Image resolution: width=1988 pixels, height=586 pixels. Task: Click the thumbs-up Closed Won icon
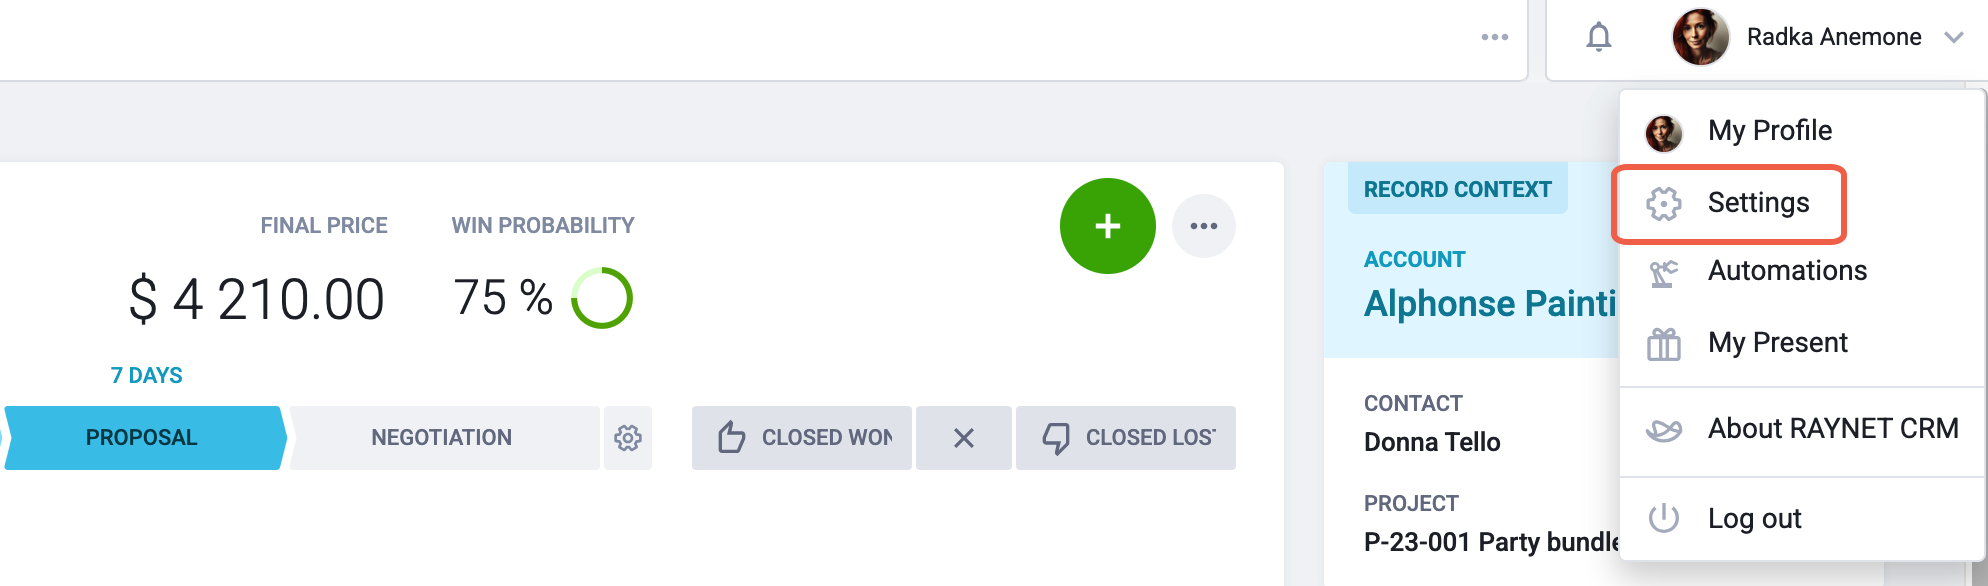point(732,438)
